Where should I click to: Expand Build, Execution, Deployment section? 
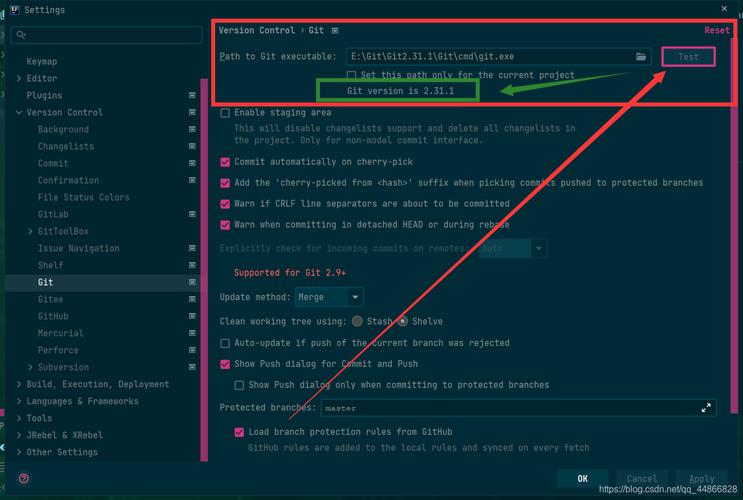click(19, 385)
